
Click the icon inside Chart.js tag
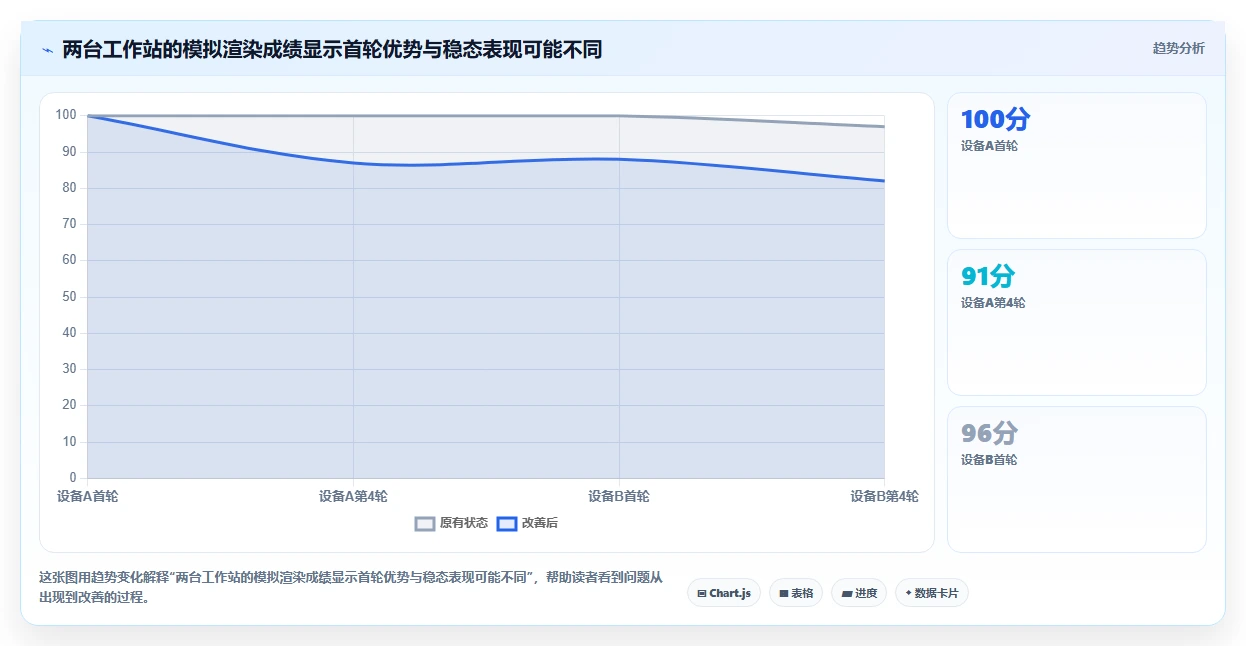[x=702, y=594]
